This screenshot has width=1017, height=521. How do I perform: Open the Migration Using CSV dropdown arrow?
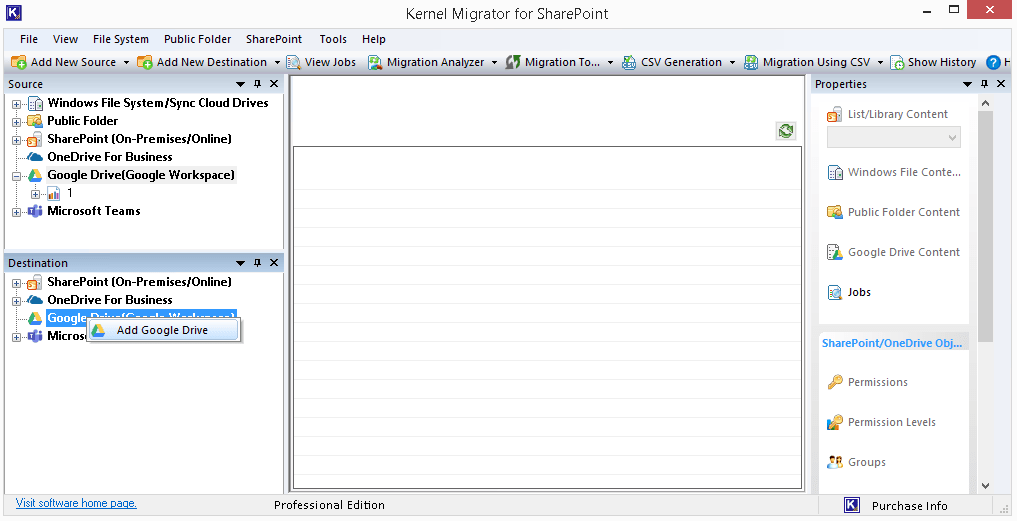(x=880, y=63)
